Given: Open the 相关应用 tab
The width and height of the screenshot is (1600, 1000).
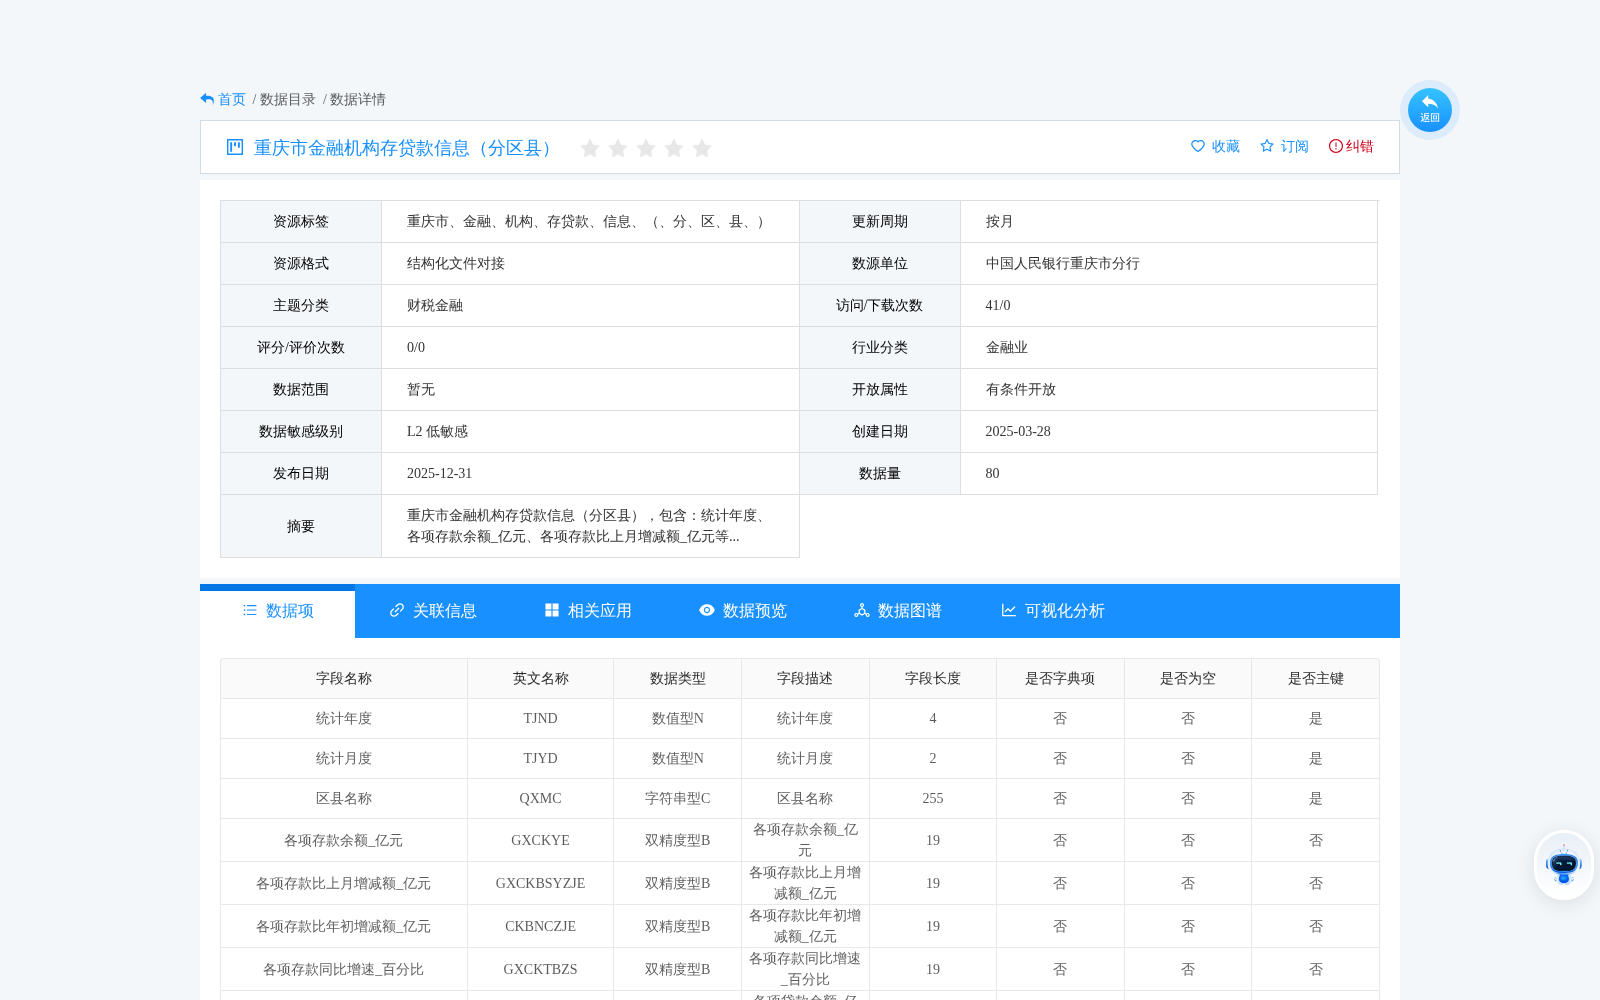Looking at the screenshot, I should click(588, 611).
